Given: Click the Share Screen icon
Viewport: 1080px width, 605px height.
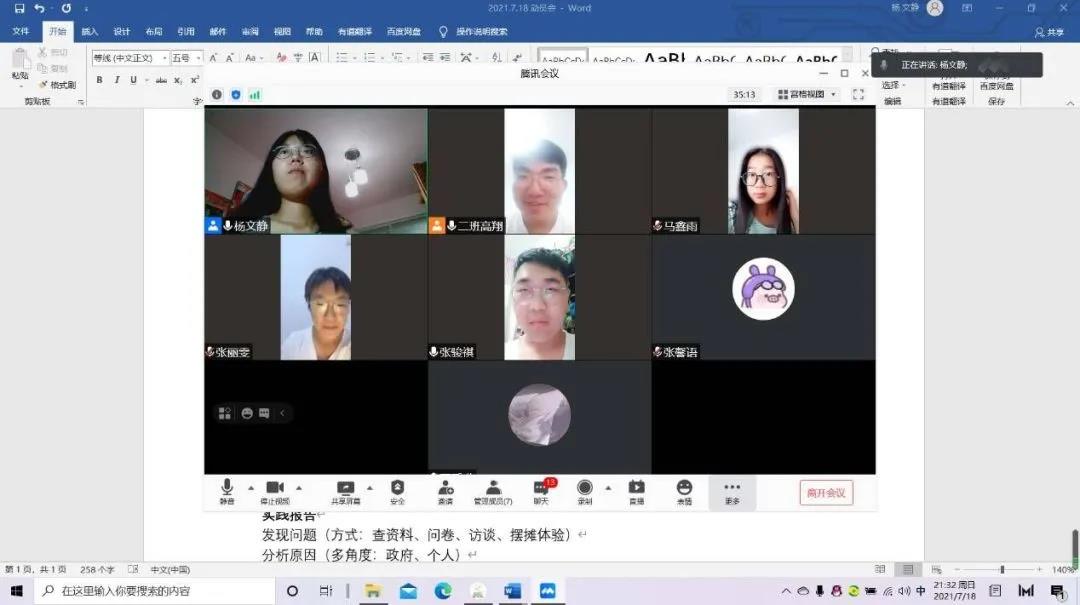Looking at the screenshot, I should [x=345, y=490].
